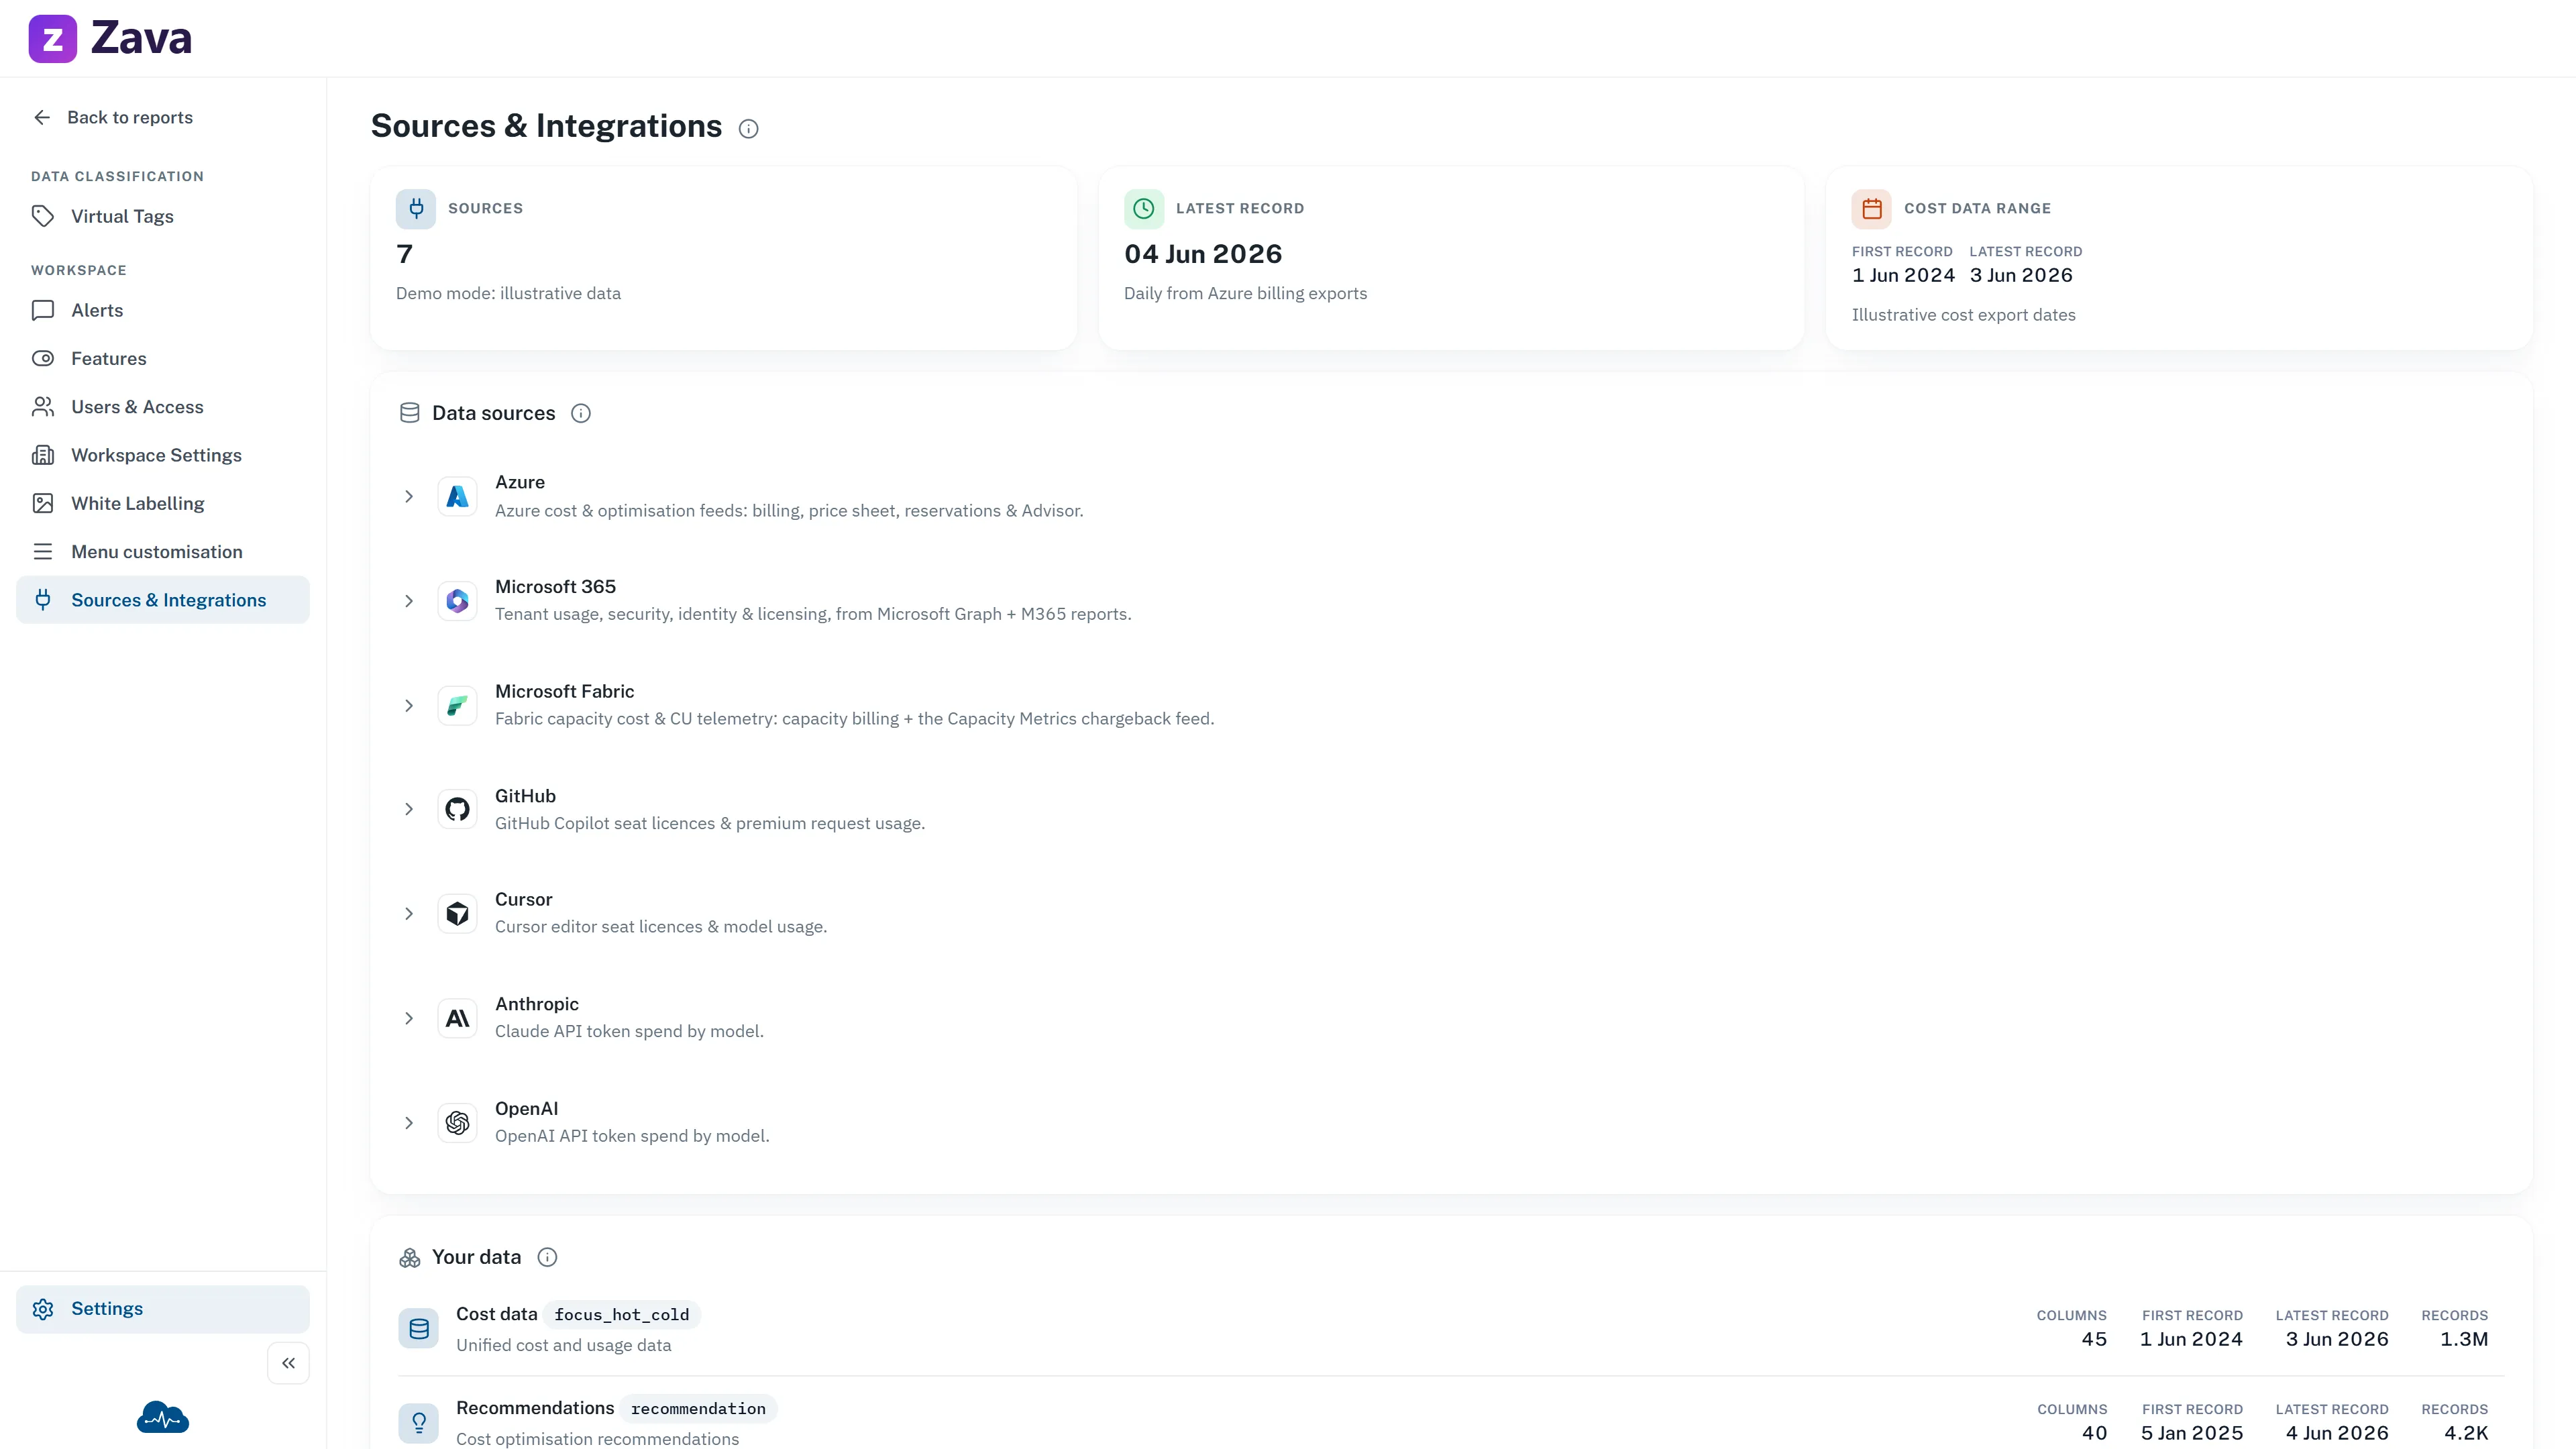Click the Azure logo icon
Image resolution: width=2576 pixels, height=1449 pixels.
point(458,497)
